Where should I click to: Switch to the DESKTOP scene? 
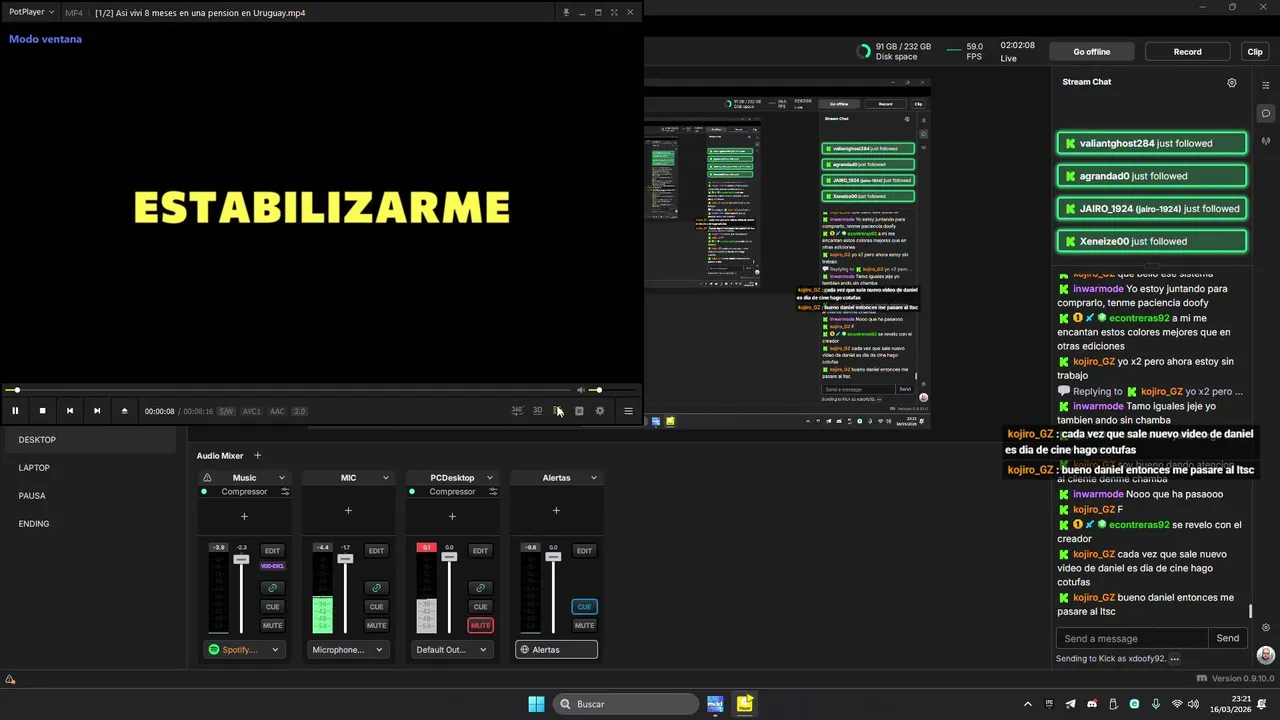coord(90,440)
